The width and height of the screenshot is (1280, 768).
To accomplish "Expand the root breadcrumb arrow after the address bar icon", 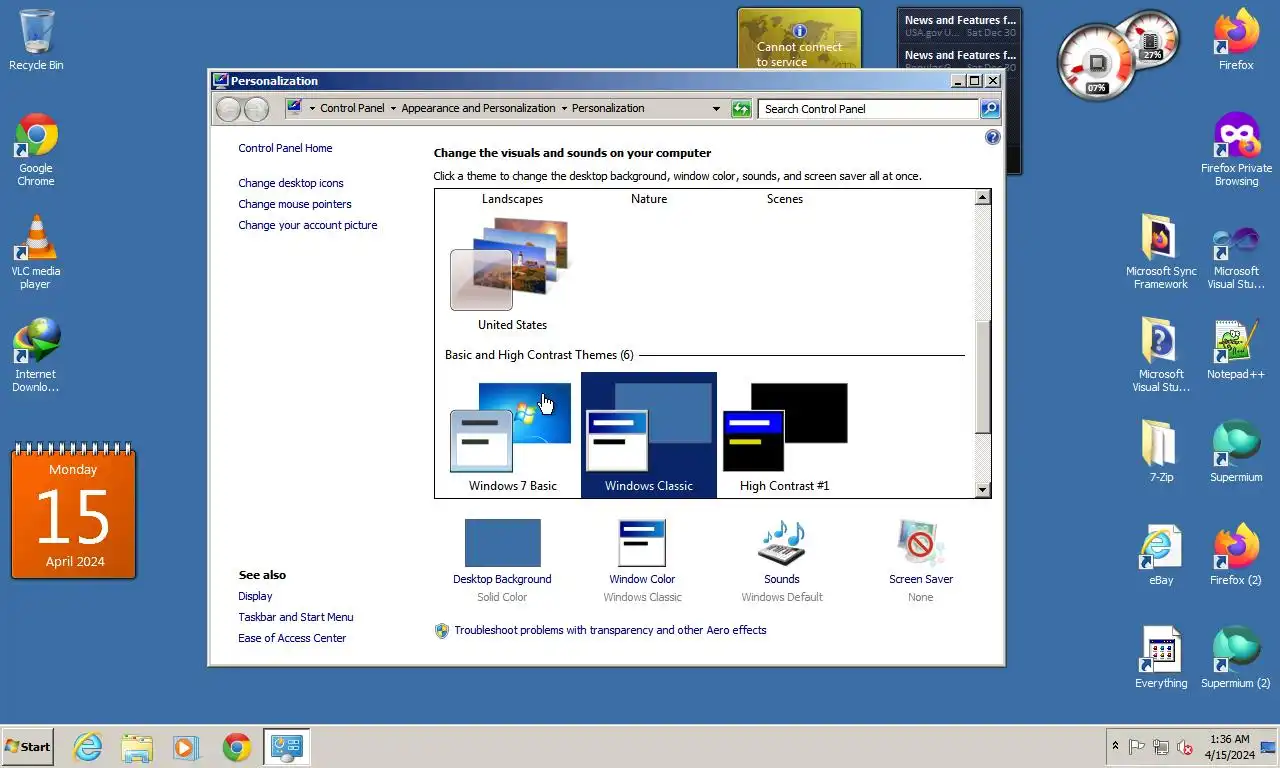I will 312,108.
